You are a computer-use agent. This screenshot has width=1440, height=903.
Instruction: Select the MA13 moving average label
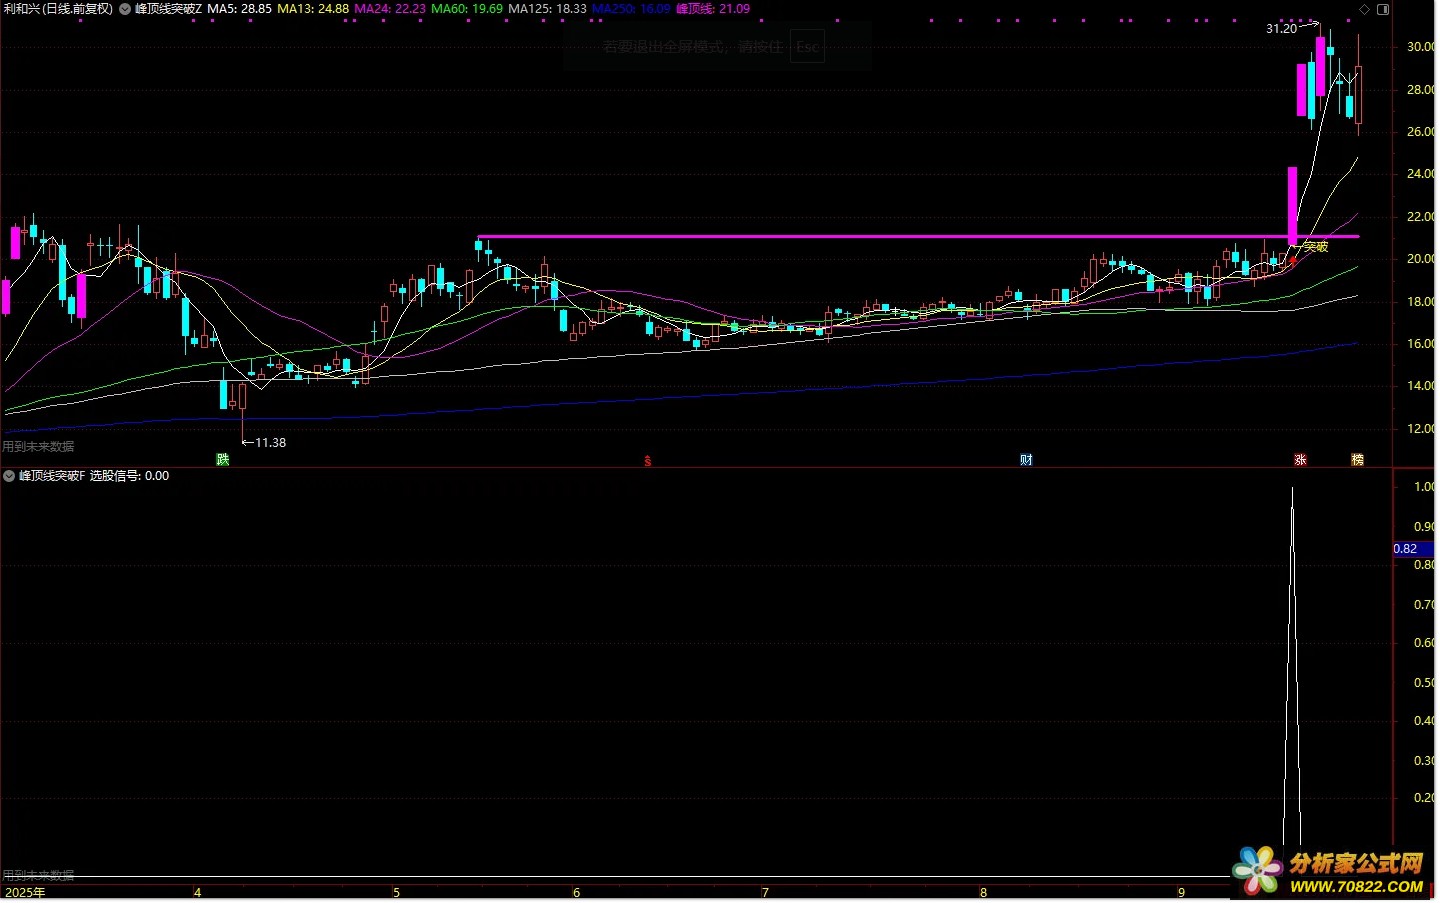(313, 9)
